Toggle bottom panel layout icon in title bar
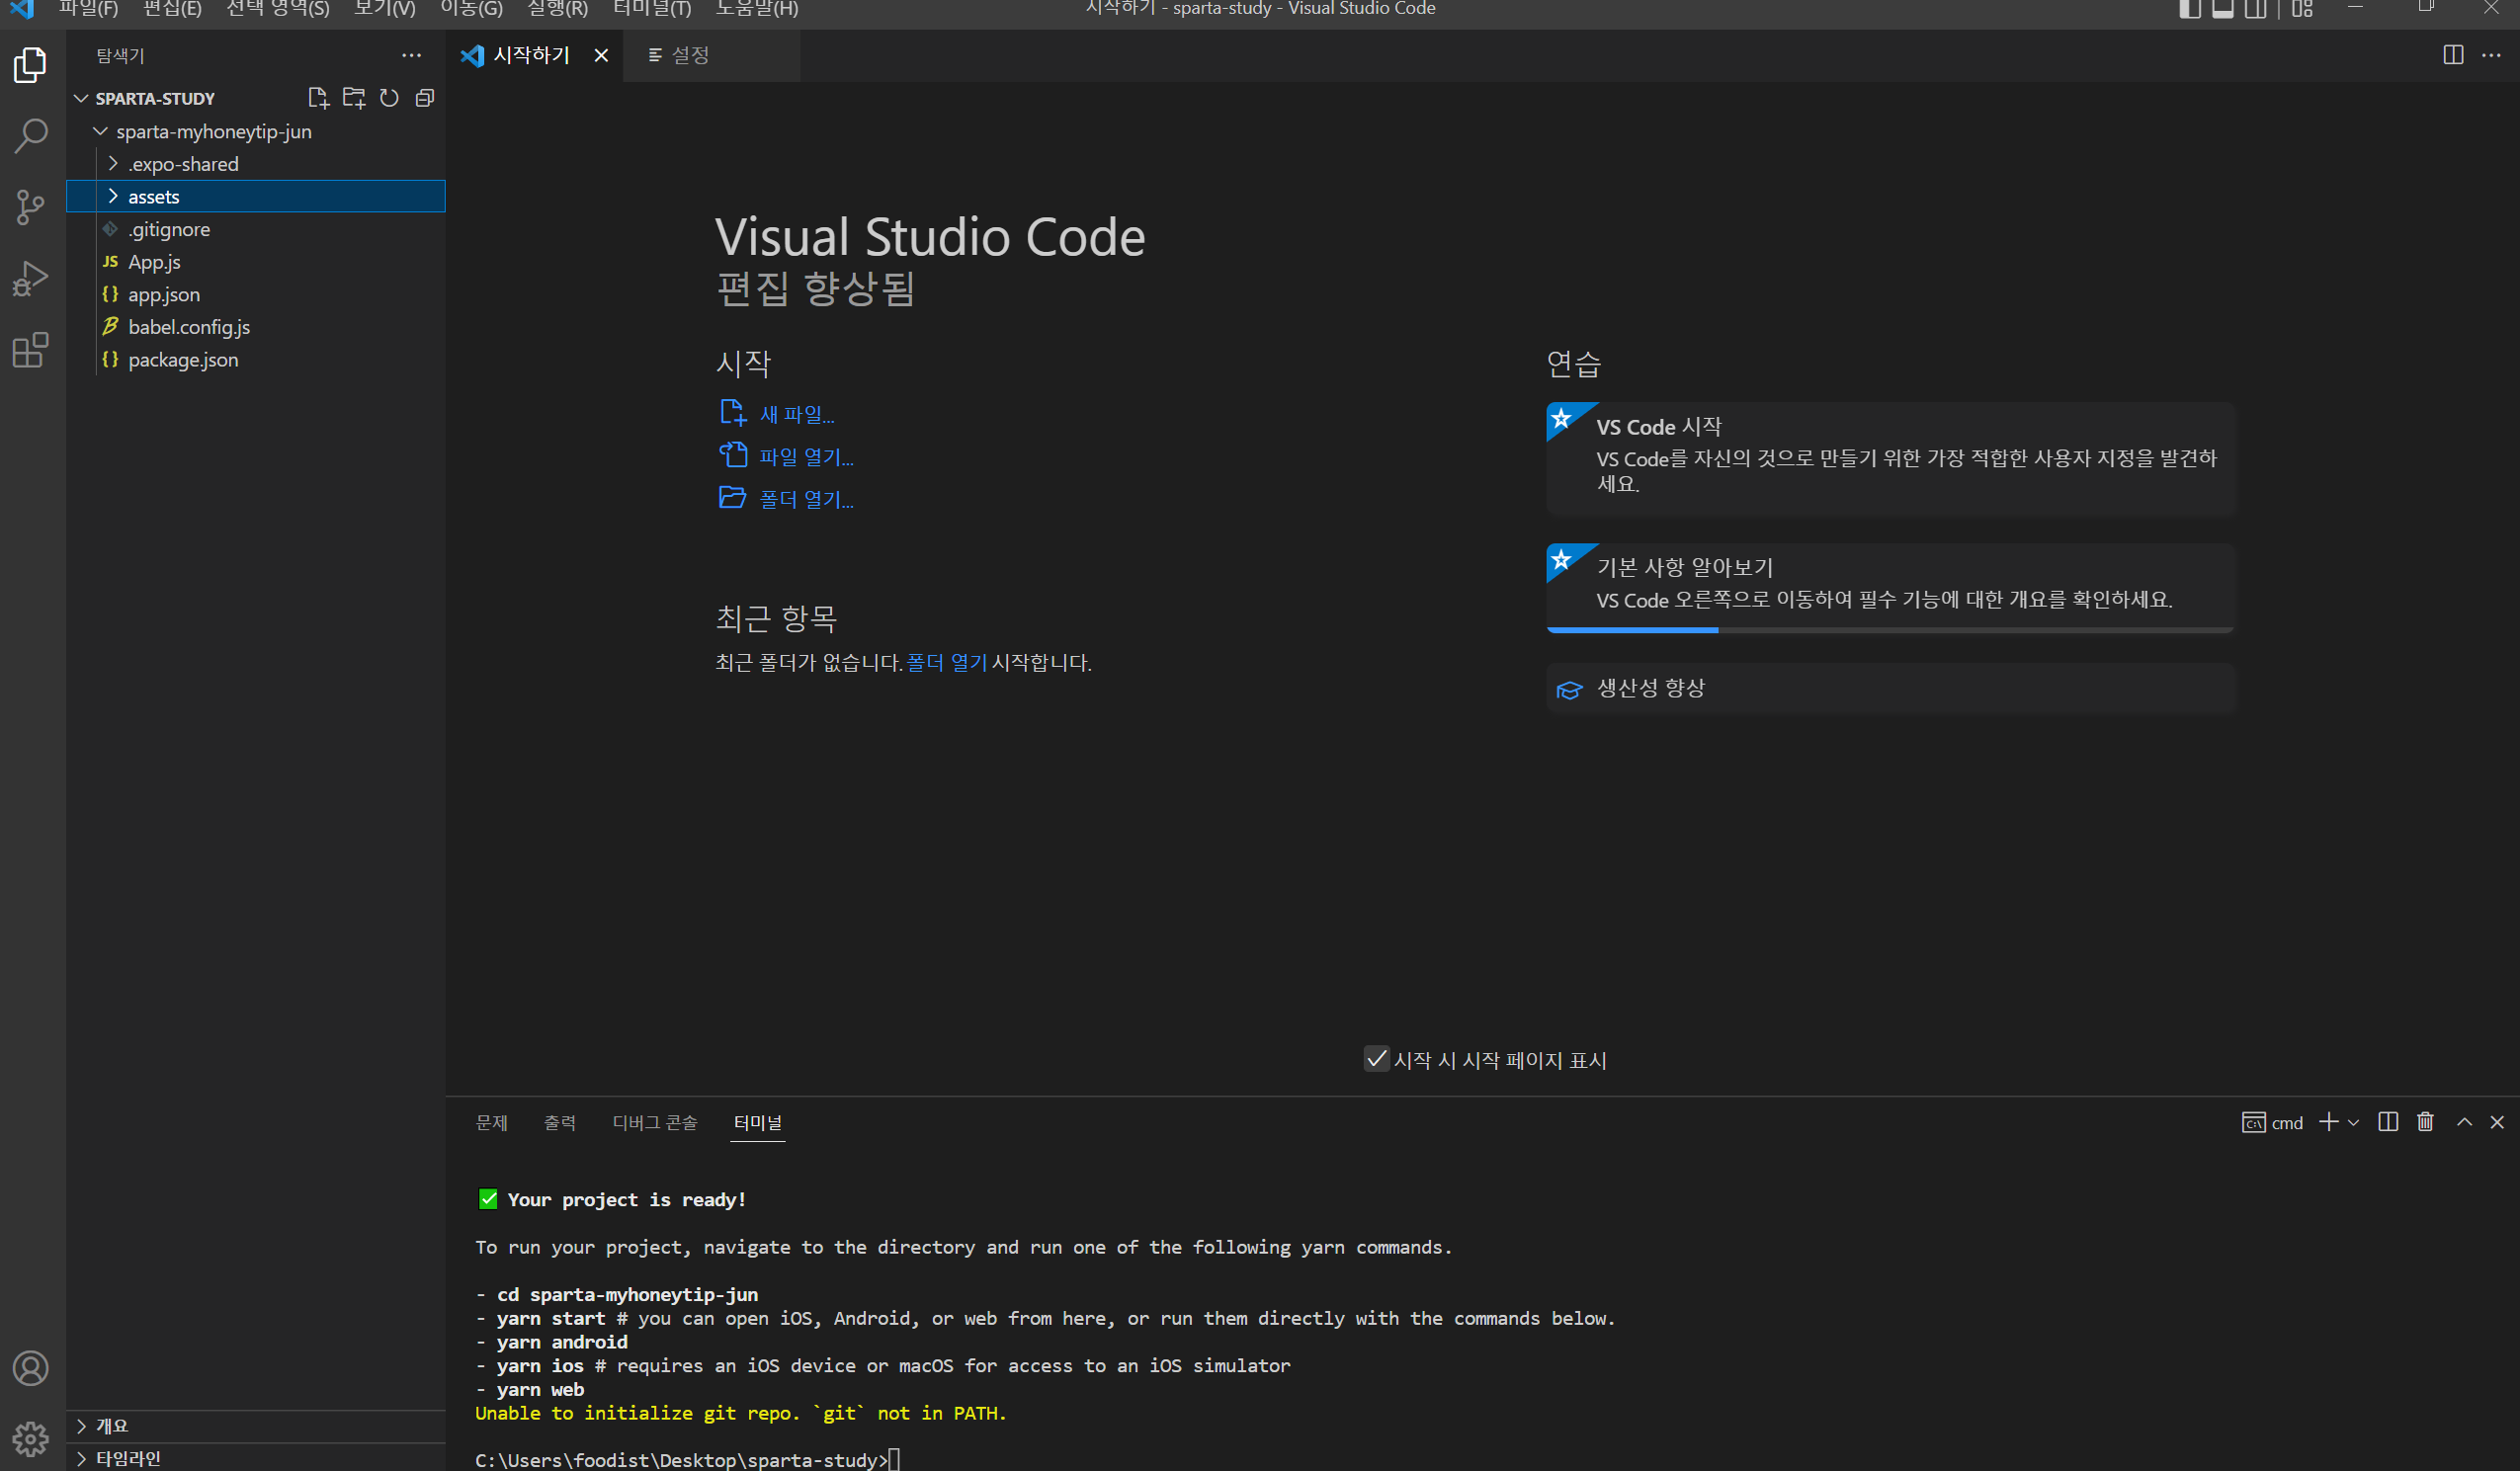2520x1471 pixels. [x=2222, y=9]
